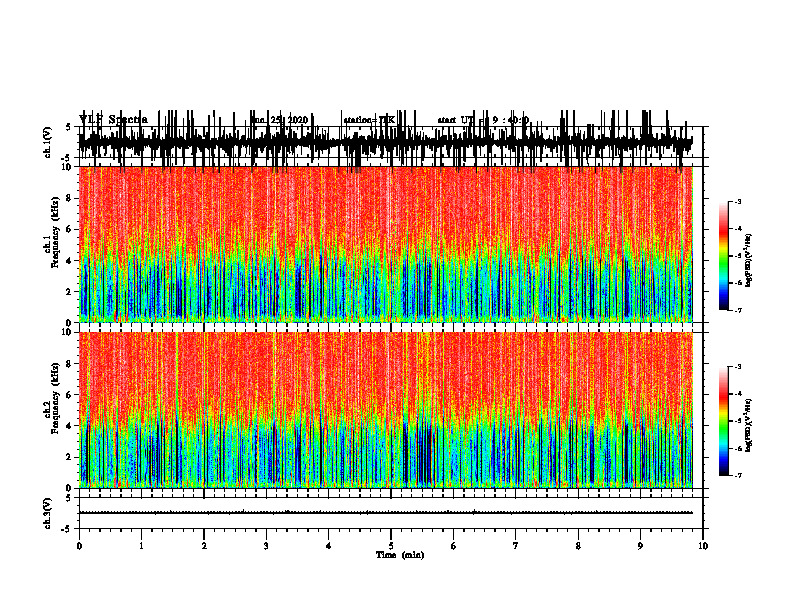This screenshot has width=792, height=612.
Task: Click the -7 label on ch.1 colorbar
Action: pyautogui.click(x=738, y=310)
